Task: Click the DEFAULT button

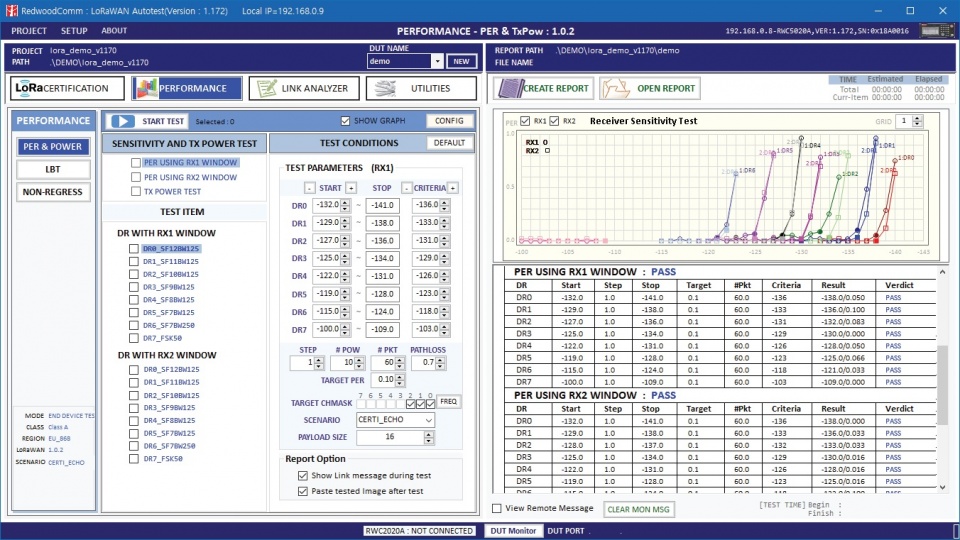Action: click(x=449, y=143)
